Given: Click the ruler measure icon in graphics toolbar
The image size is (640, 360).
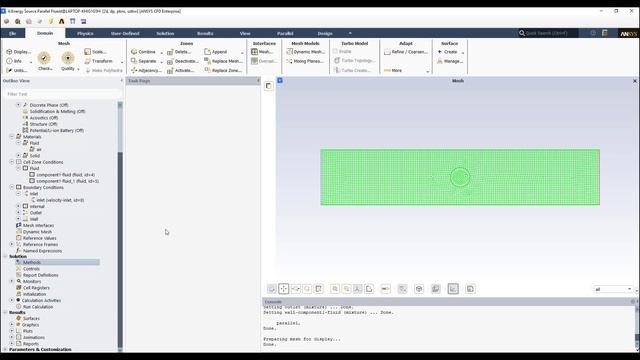Looking at the screenshot, I should pyautogui.click(x=385, y=289).
